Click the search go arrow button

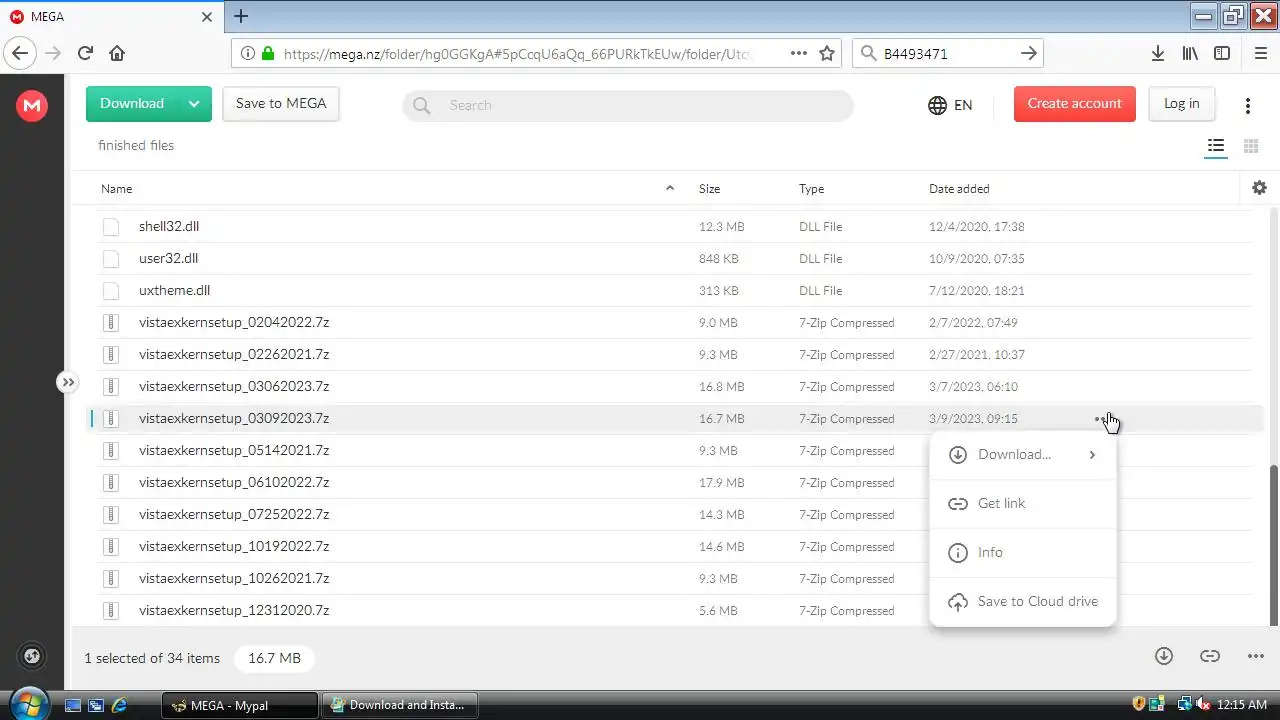1029,54
